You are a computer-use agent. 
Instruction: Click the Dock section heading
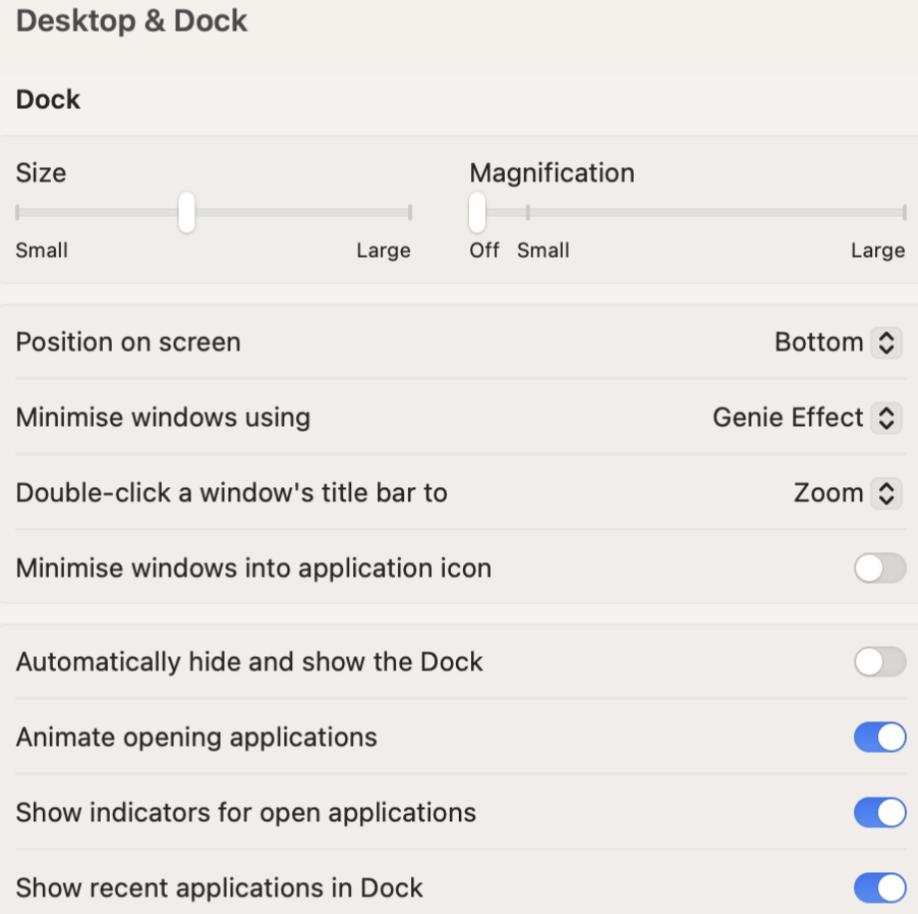[x=48, y=100]
